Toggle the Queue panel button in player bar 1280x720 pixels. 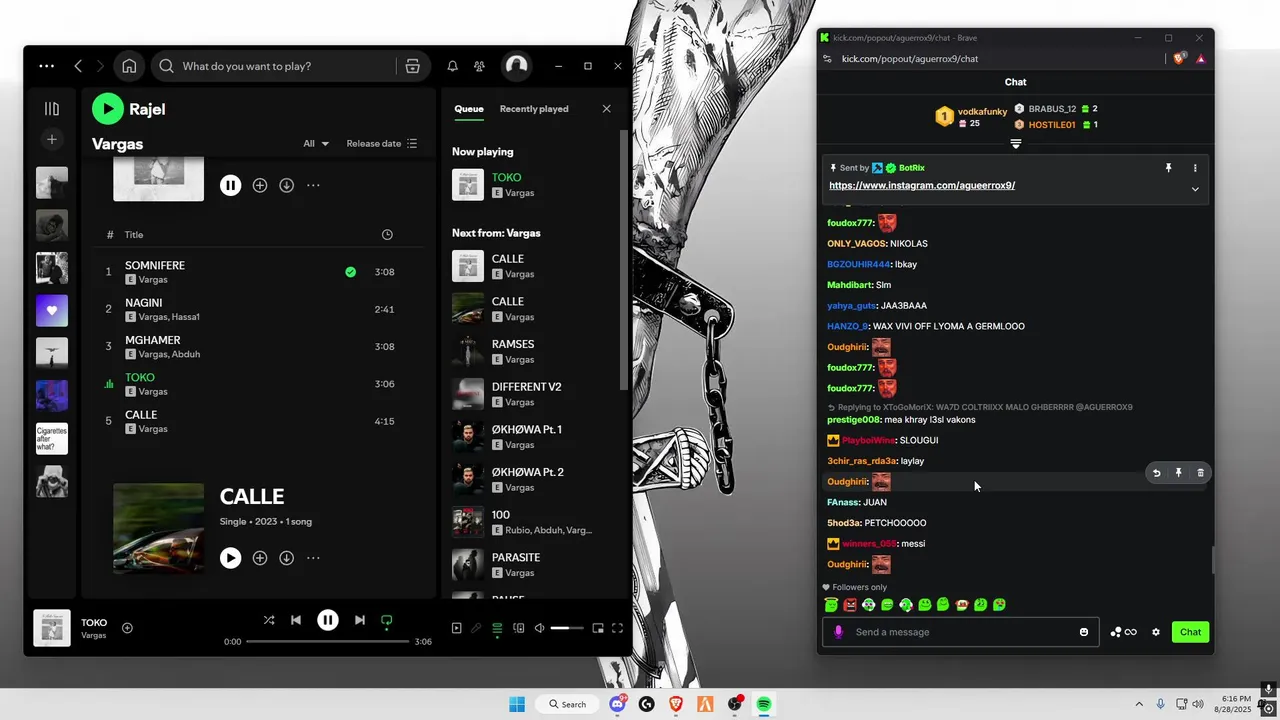[497, 628]
